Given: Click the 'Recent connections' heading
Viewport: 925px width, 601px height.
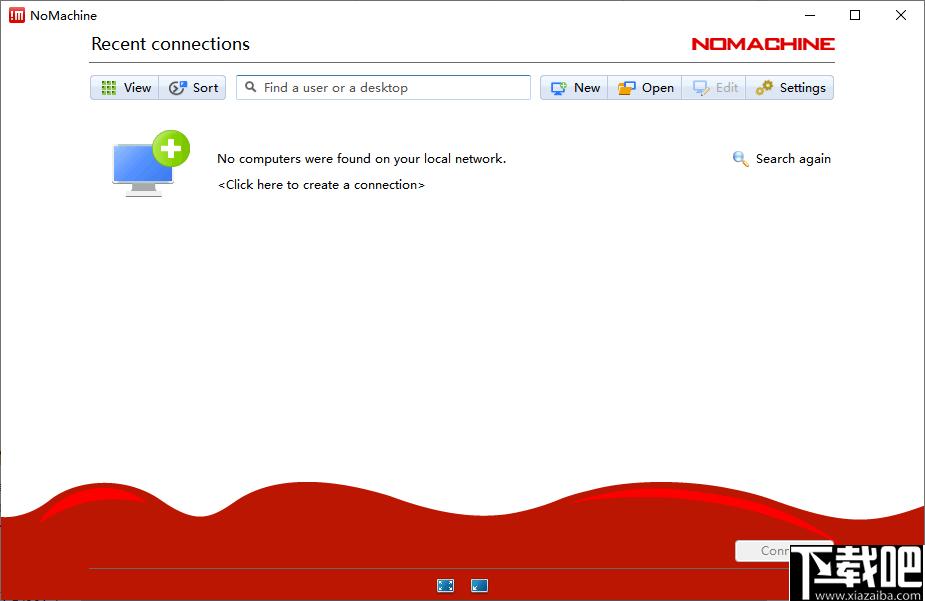Looking at the screenshot, I should [x=170, y=44].
